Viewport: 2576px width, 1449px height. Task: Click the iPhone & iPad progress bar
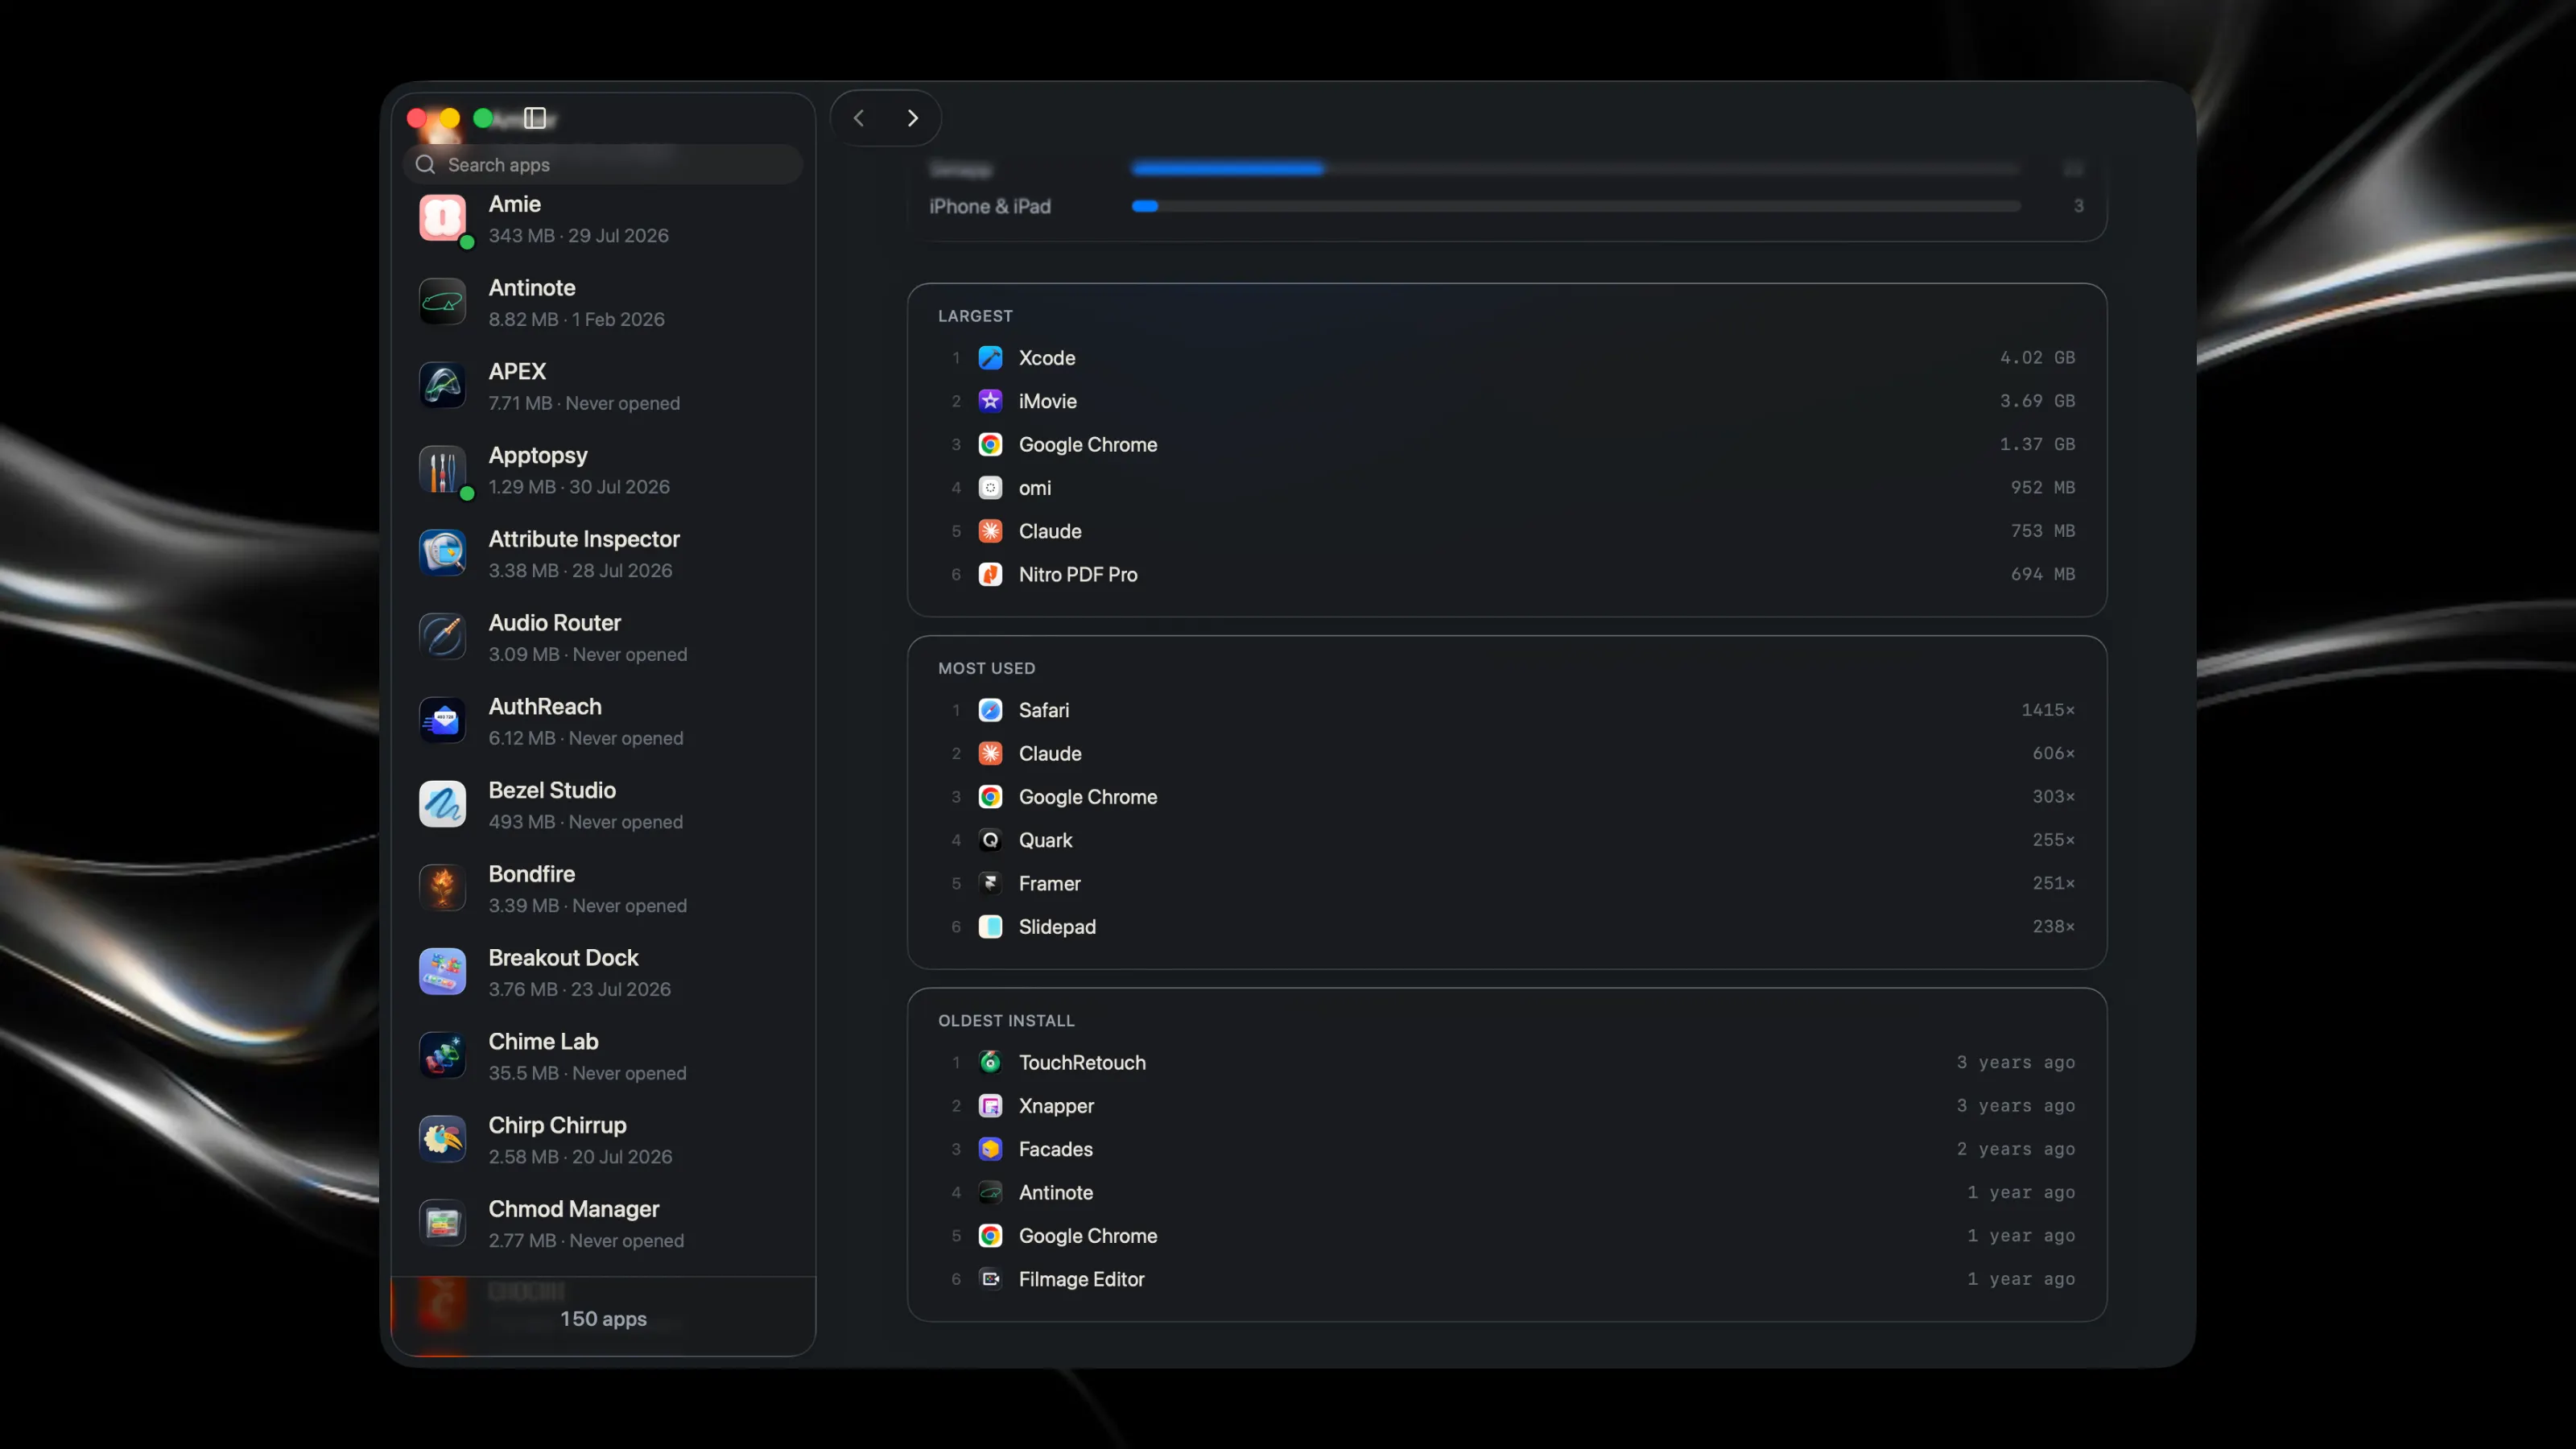[1576, 206]
